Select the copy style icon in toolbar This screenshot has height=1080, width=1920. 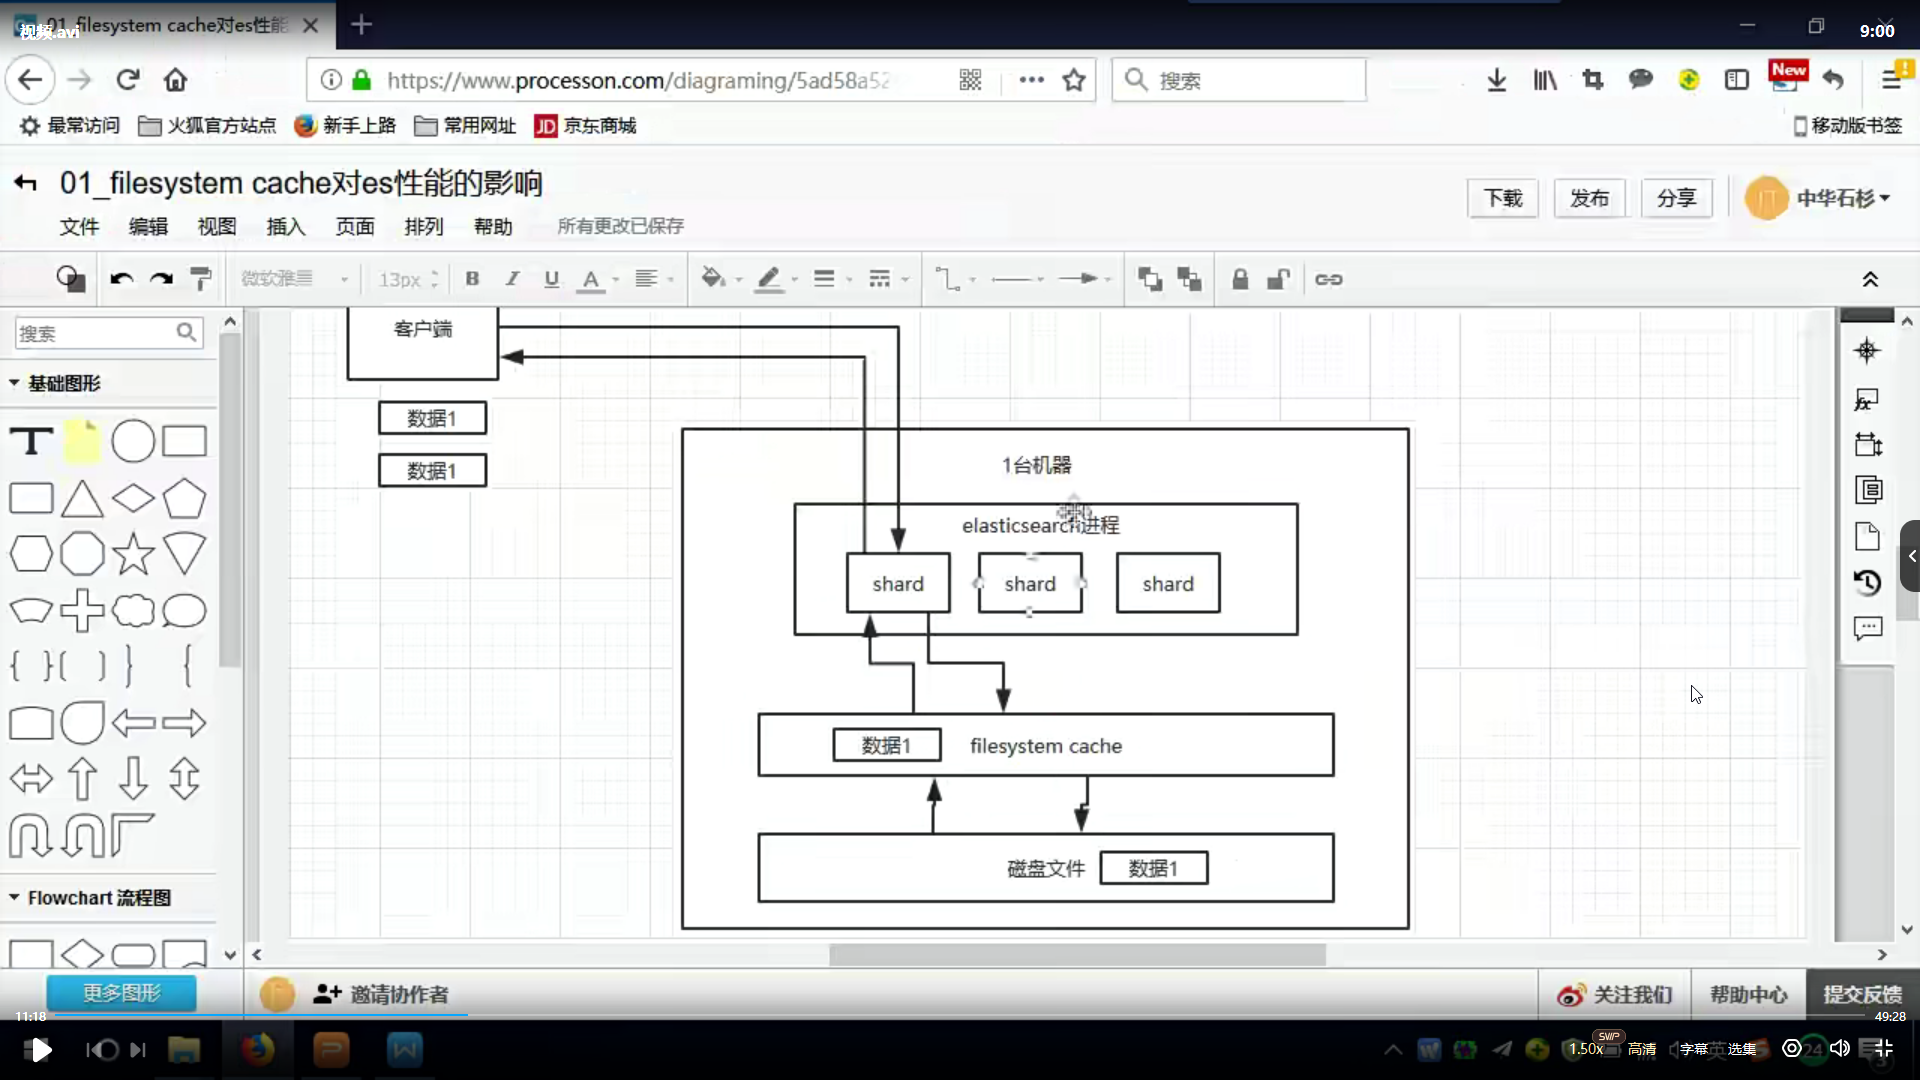(203, 278)
